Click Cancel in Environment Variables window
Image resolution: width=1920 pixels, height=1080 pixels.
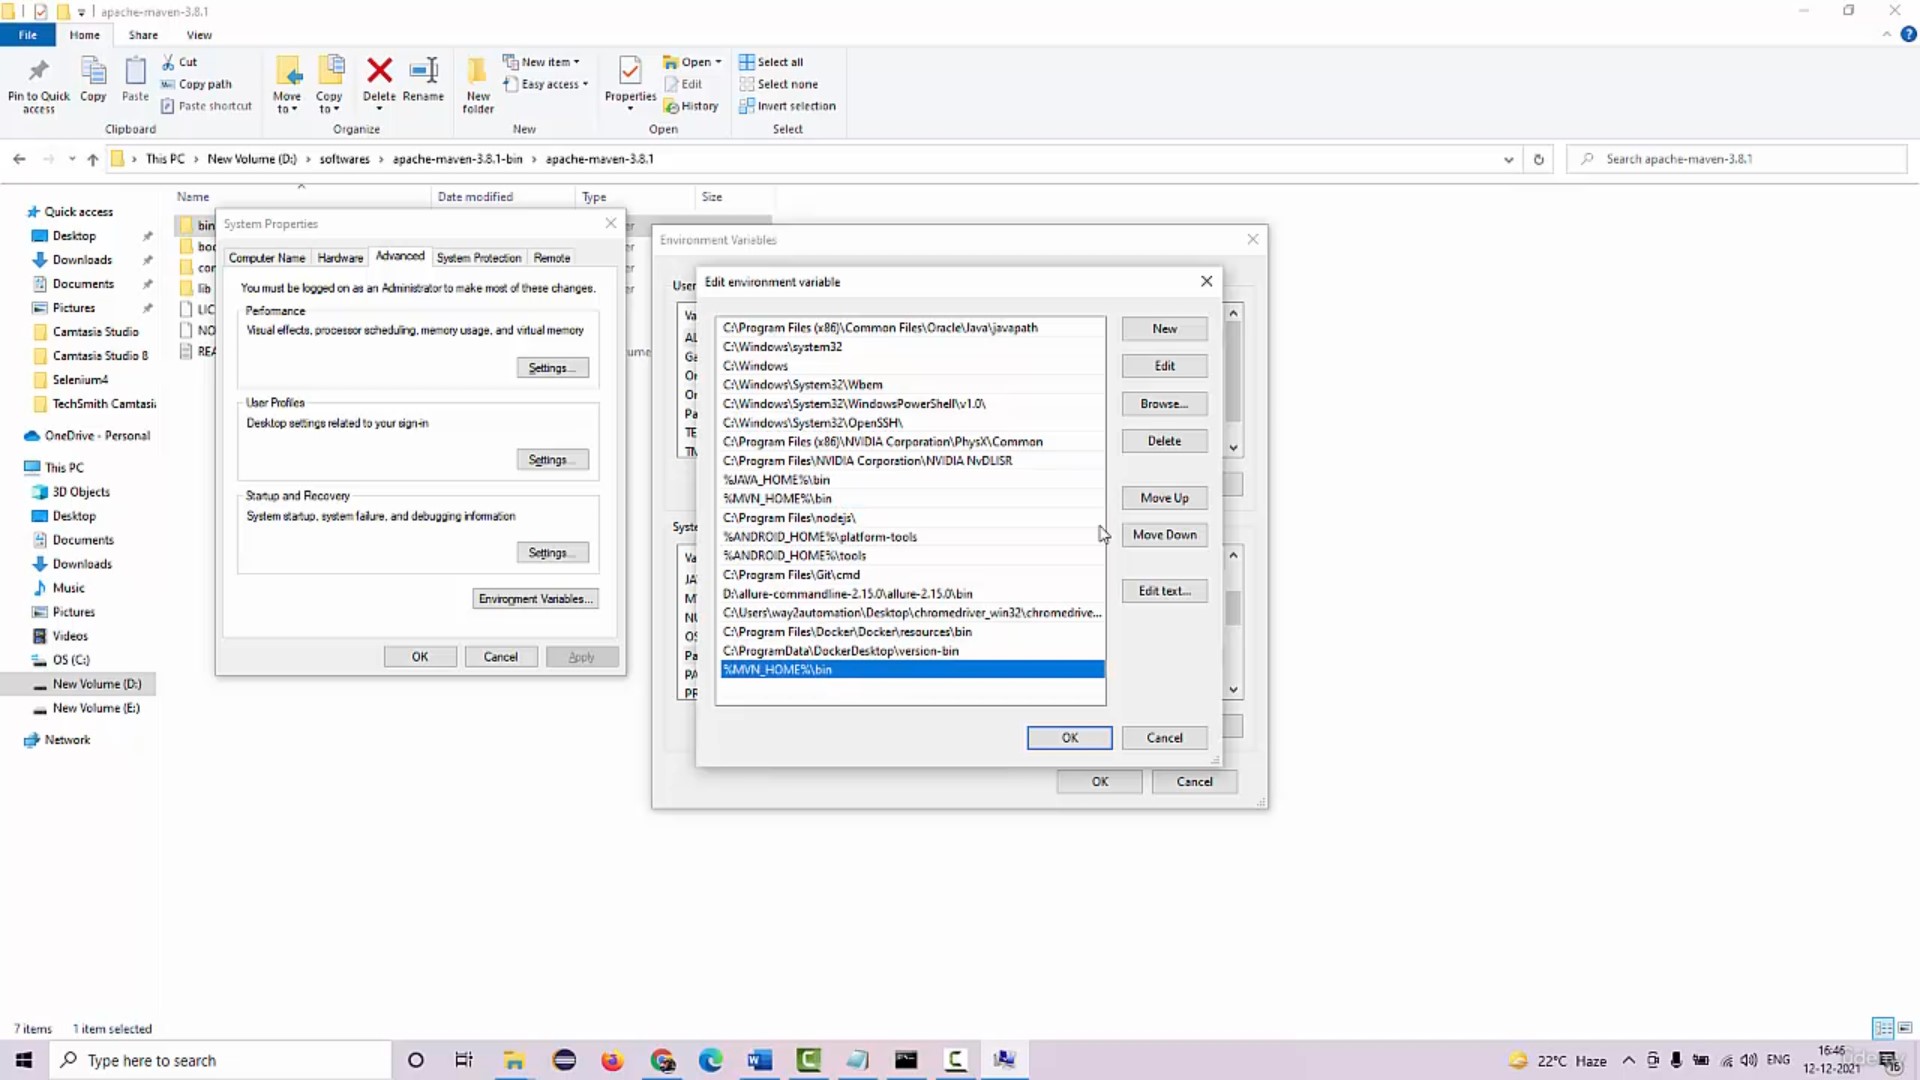[1194, 782]
